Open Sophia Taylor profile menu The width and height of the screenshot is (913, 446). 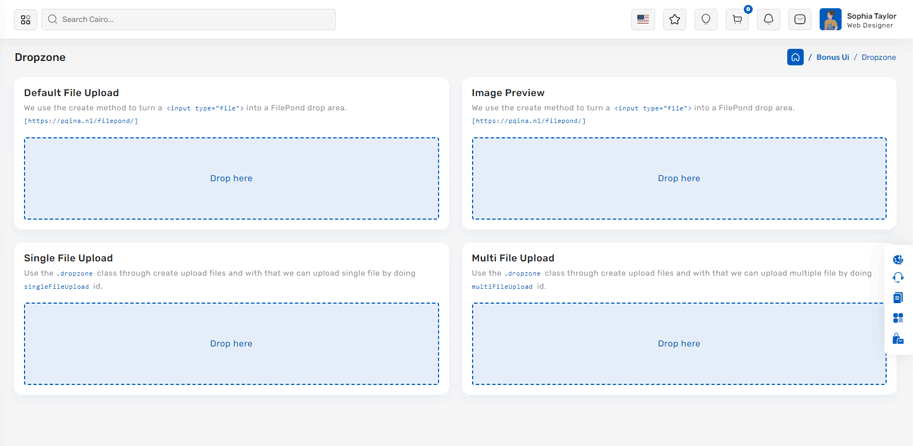pos(858,19)
